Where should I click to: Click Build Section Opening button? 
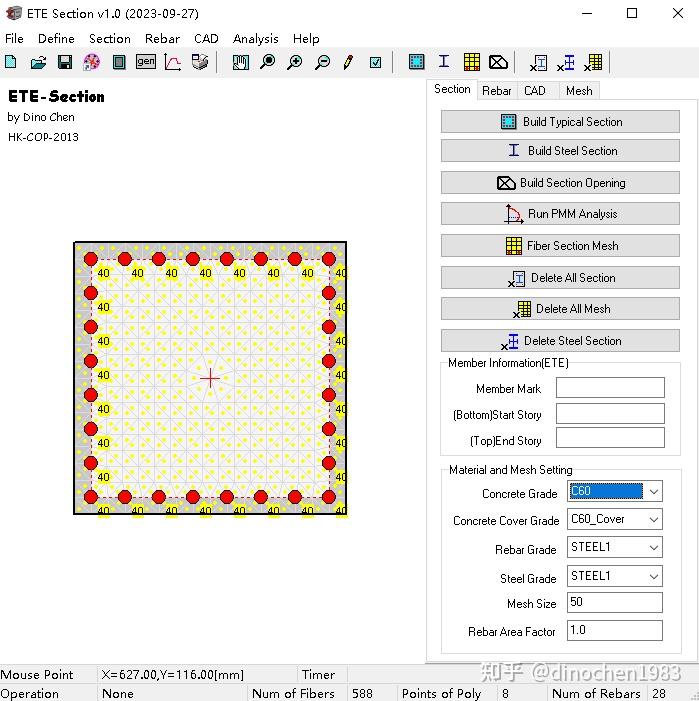pos(560,183)
